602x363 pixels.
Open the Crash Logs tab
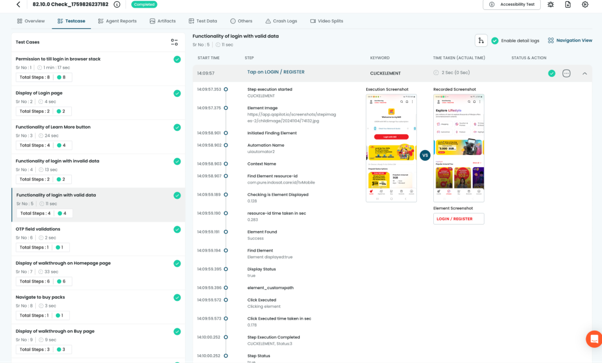click(281, 21)
